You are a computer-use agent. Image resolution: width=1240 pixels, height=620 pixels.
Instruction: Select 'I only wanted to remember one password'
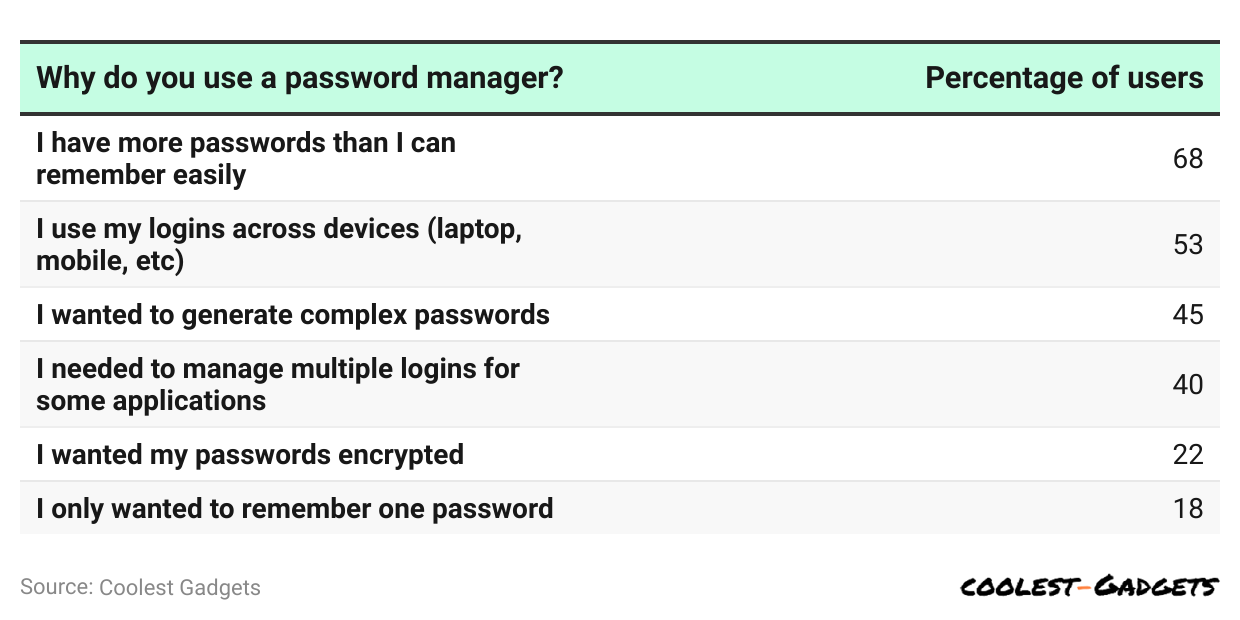[295, 509]
